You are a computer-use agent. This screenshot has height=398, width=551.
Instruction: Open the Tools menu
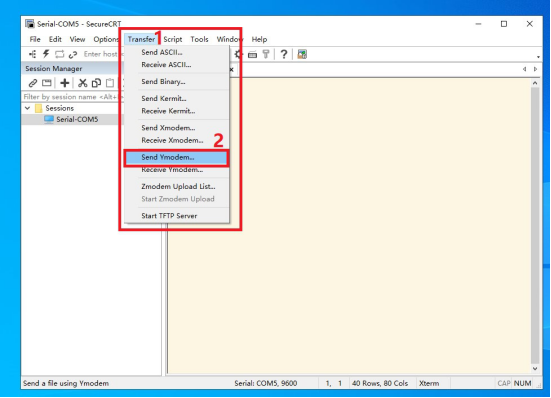click(199, 39)
